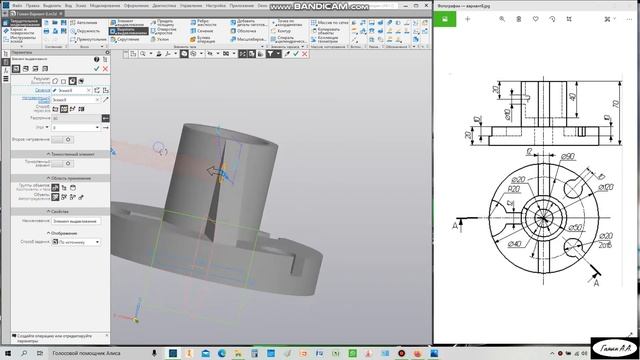This screenshot has height=360, width=640.
Task: Open the Выделить menu
Action: click(x=52, y=6)
